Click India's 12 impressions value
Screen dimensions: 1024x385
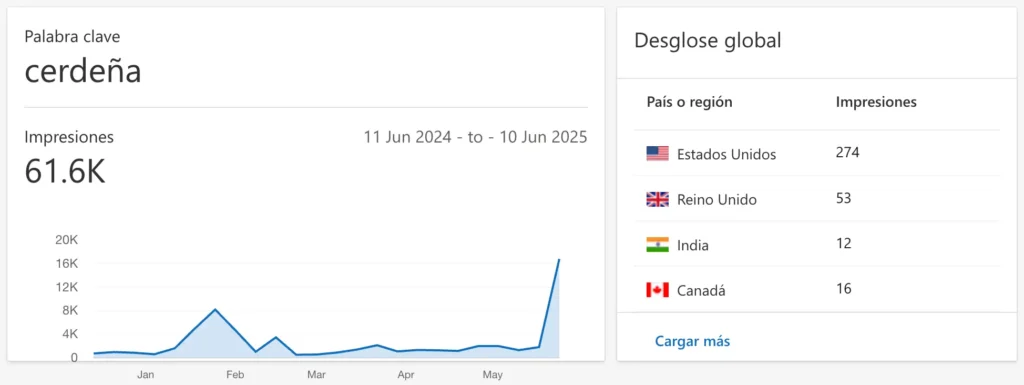843,243
